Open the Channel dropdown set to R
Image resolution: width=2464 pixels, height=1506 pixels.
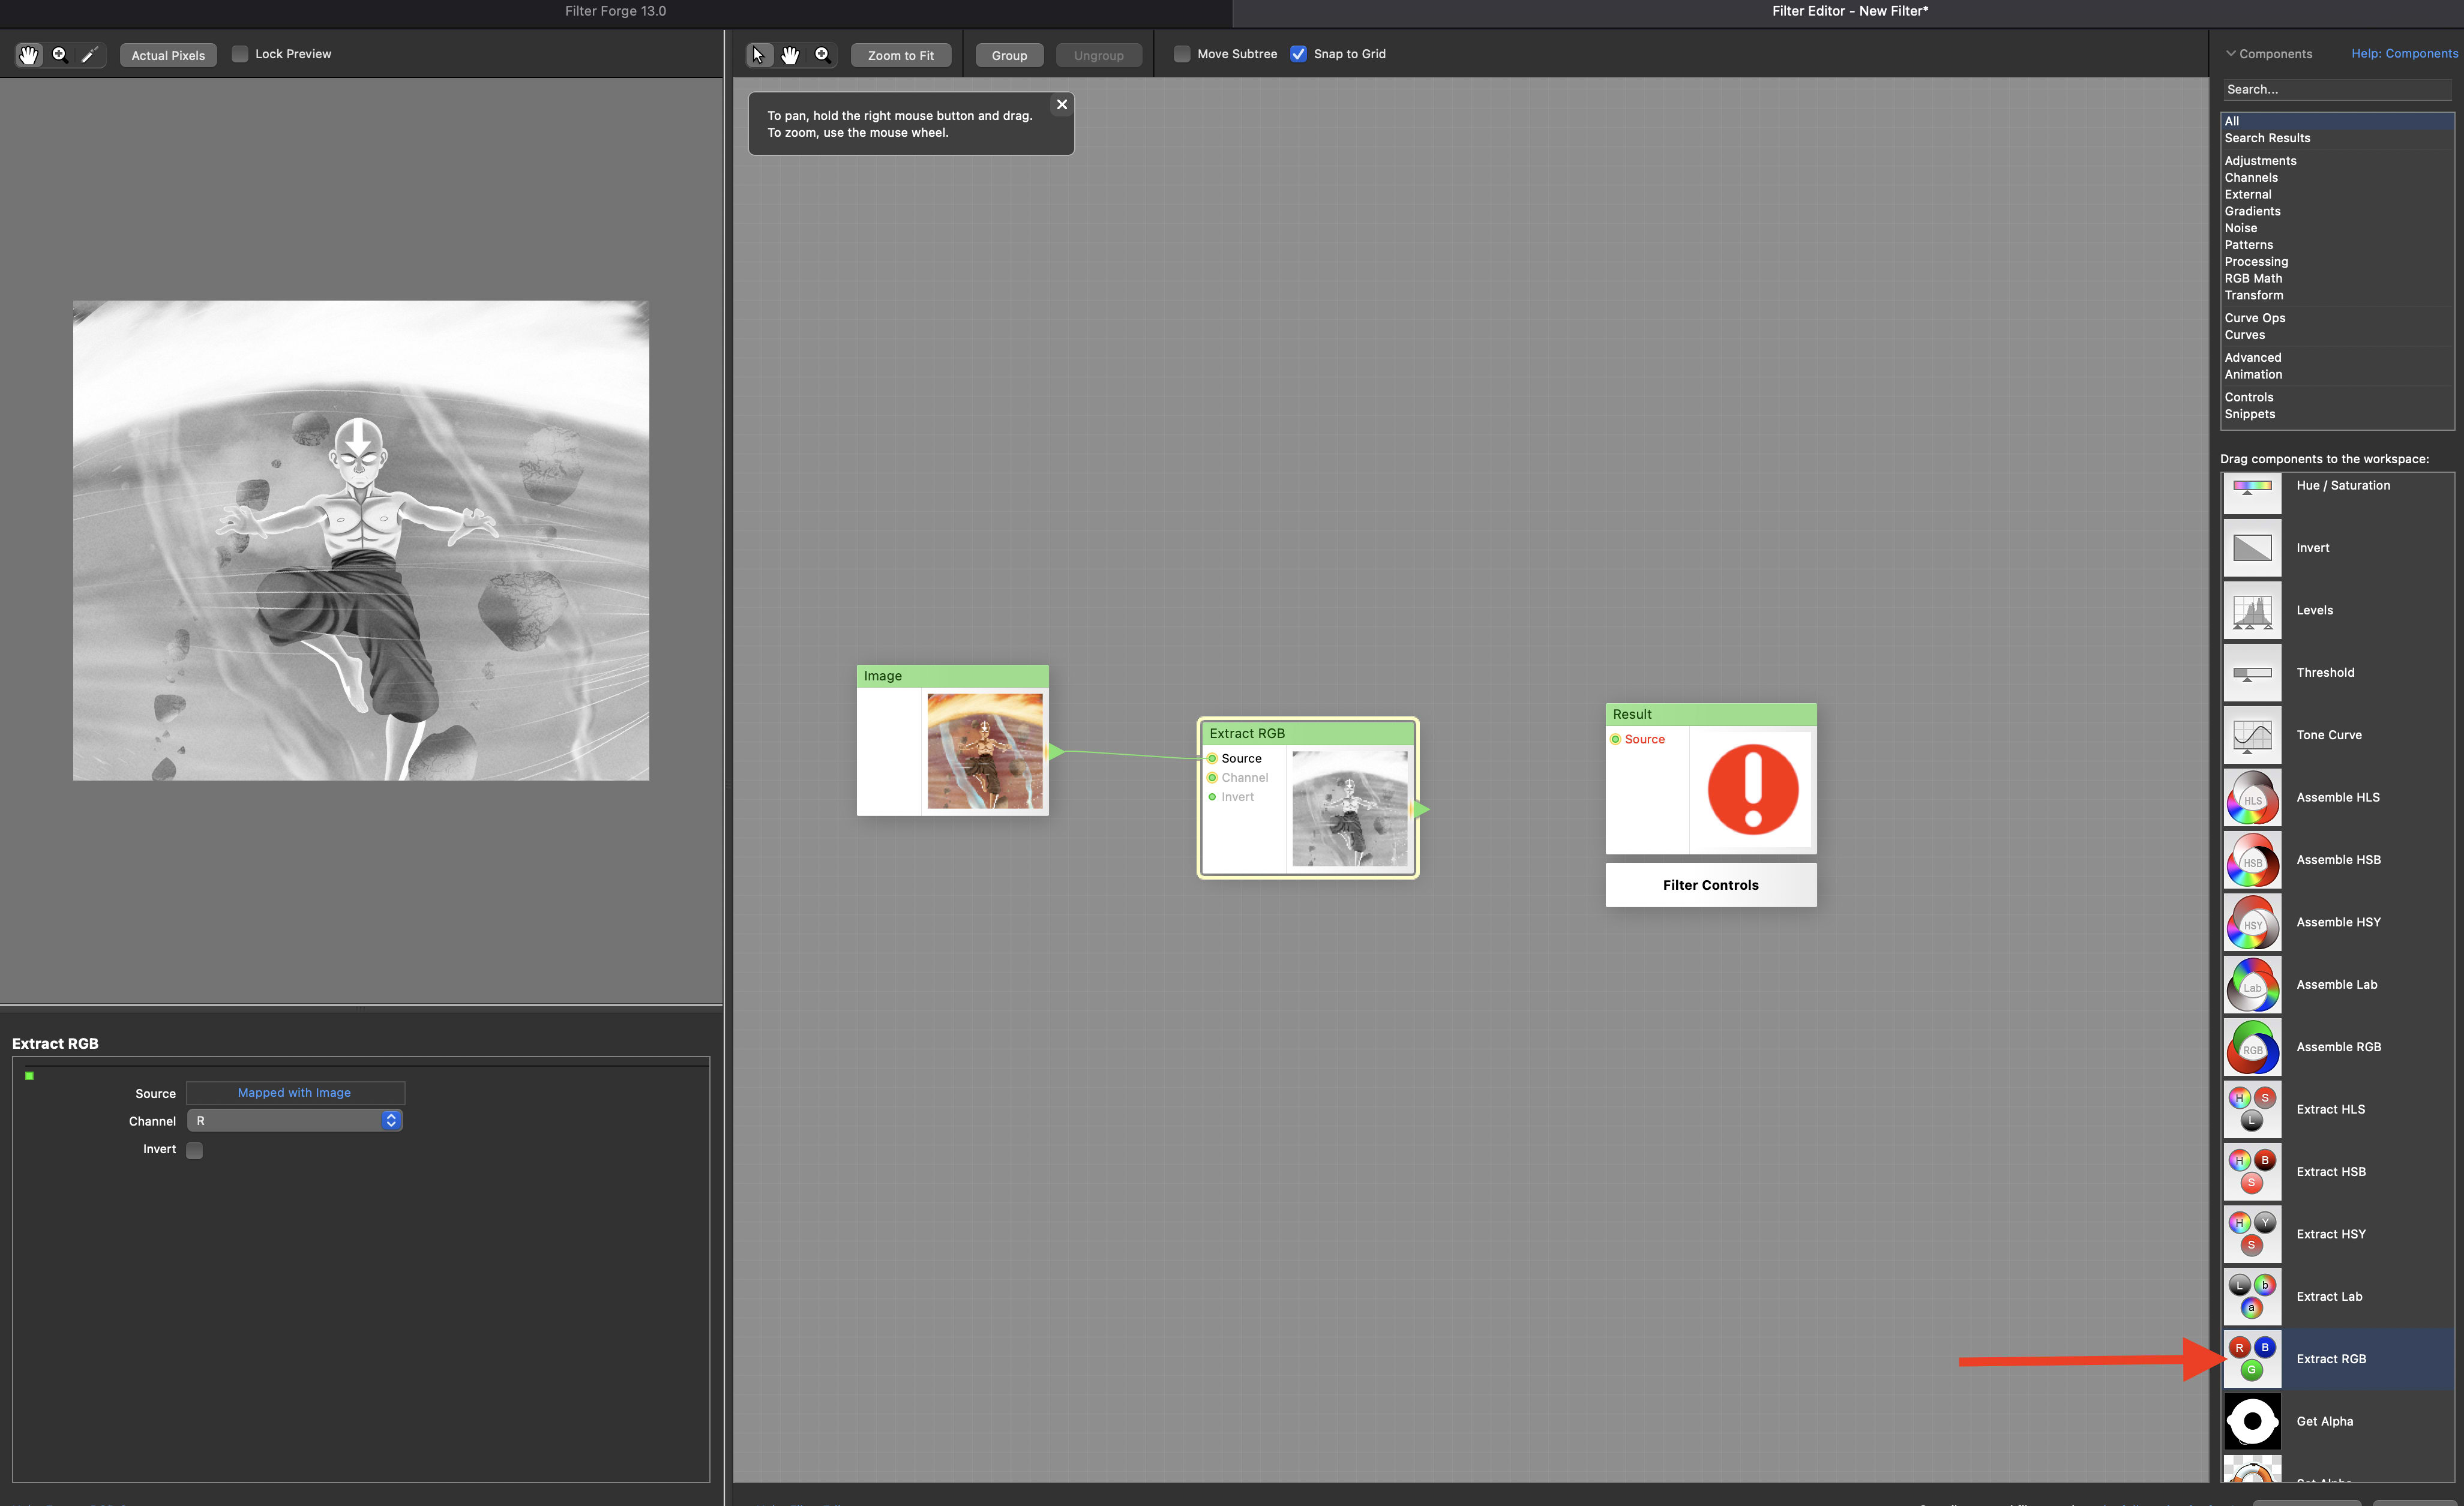(x=295, y=1121)
